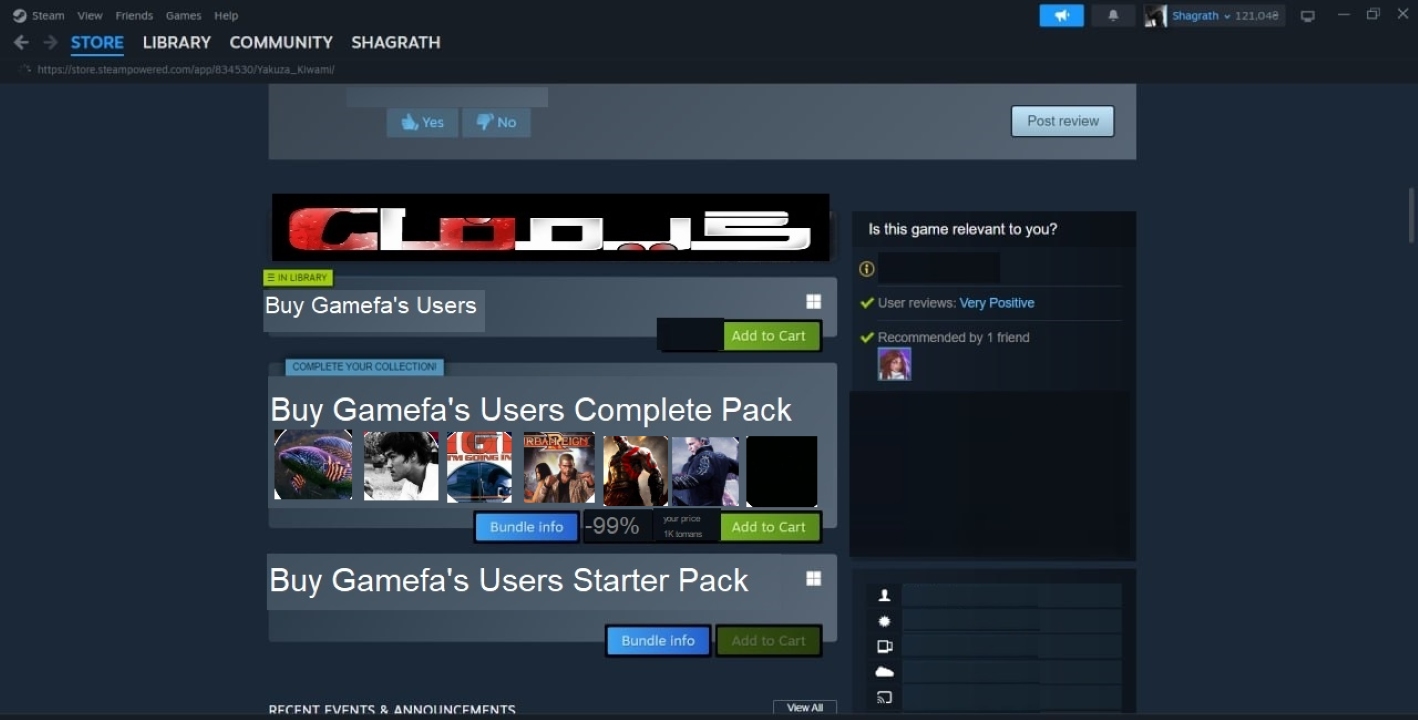Click the Steam Achievements starburst icon
Image resolution: width=1418 pixels, height=720 pixels.
coord(884,621)
